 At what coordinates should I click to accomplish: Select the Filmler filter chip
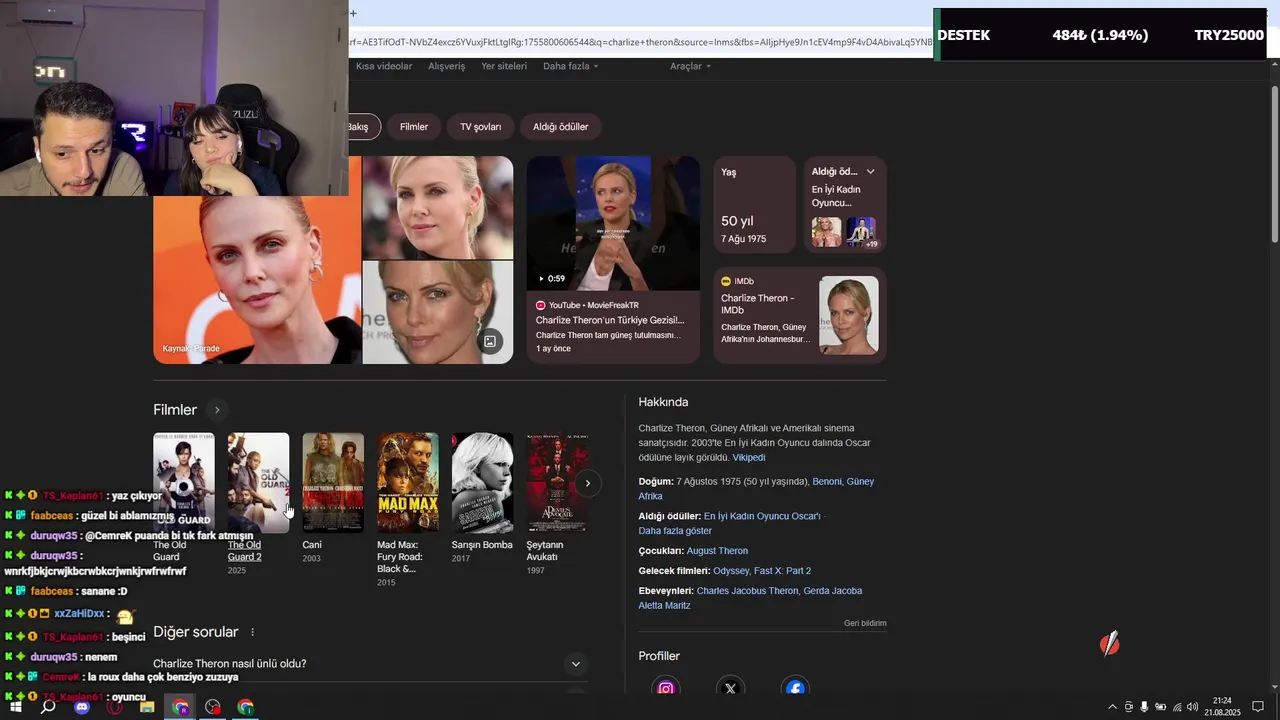(414, 127)
